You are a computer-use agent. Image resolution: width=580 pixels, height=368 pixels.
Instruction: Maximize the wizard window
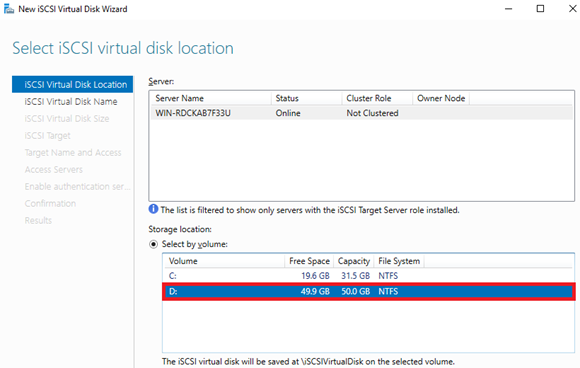[540, 9]
